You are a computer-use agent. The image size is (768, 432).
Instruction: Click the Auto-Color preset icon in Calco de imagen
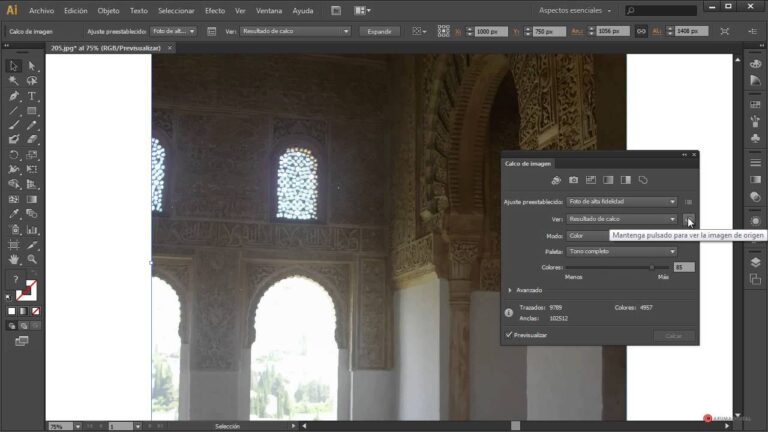(x=556, y=180)
